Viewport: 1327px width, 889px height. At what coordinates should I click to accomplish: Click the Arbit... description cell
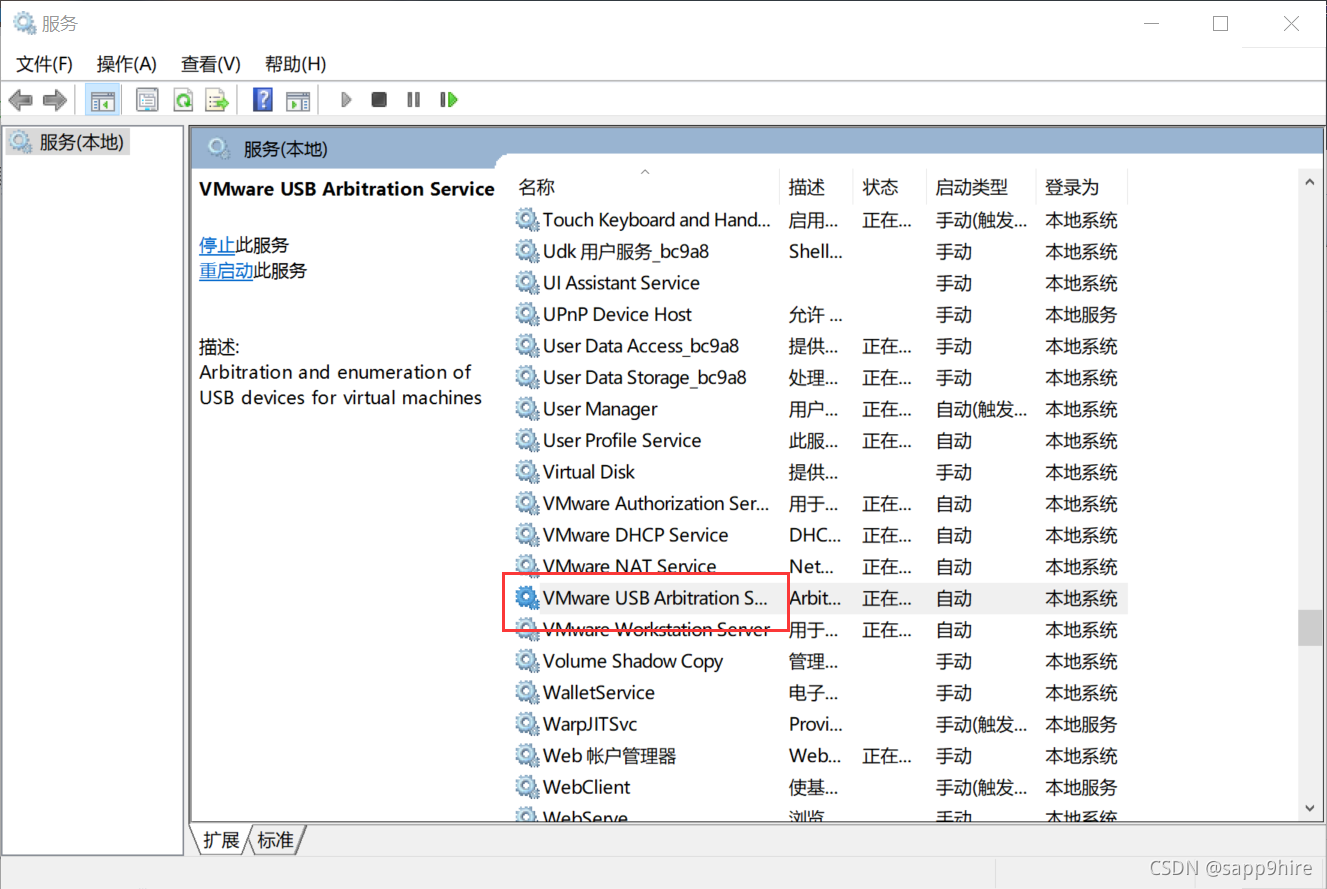coord(815,598)
